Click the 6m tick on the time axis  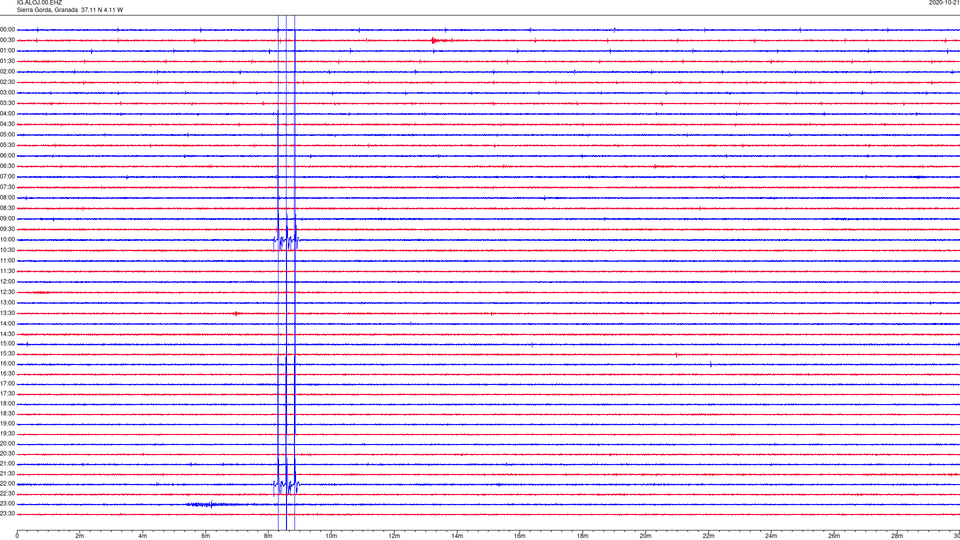click(206, 536)
